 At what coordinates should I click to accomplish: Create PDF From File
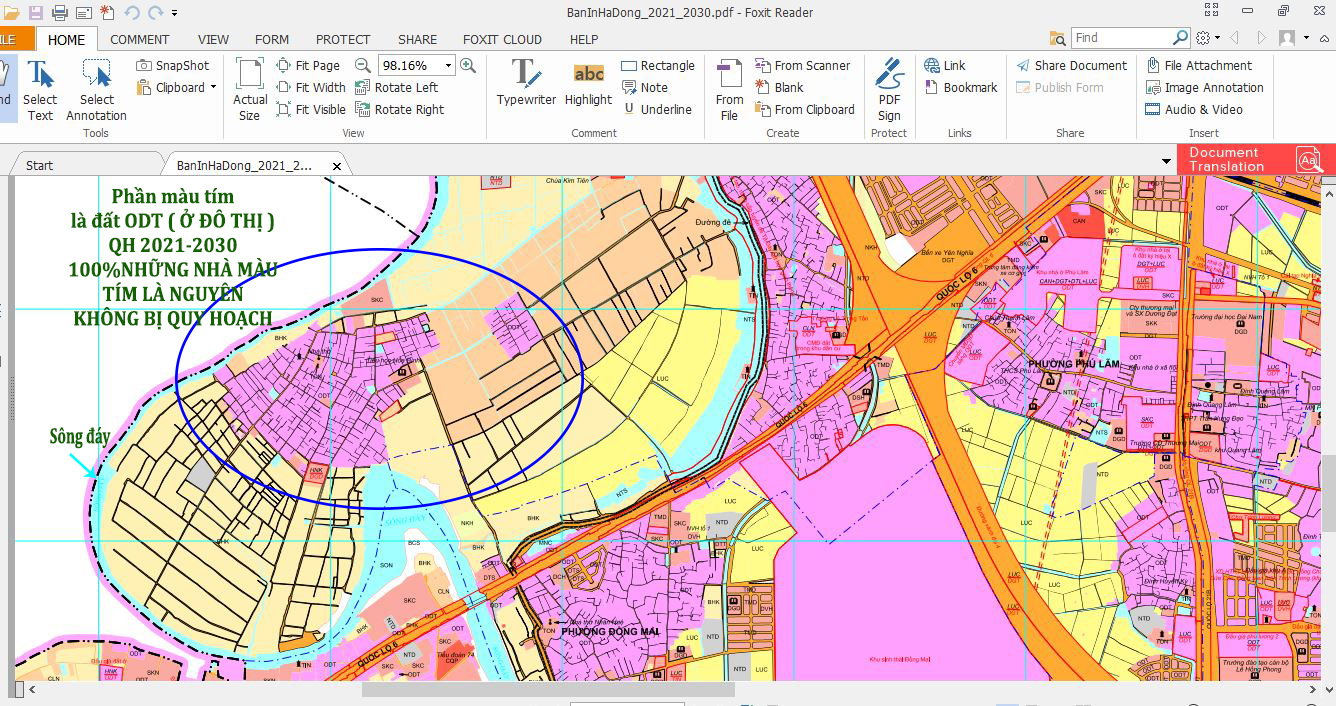pyautogui.click(x=729, y=90)
